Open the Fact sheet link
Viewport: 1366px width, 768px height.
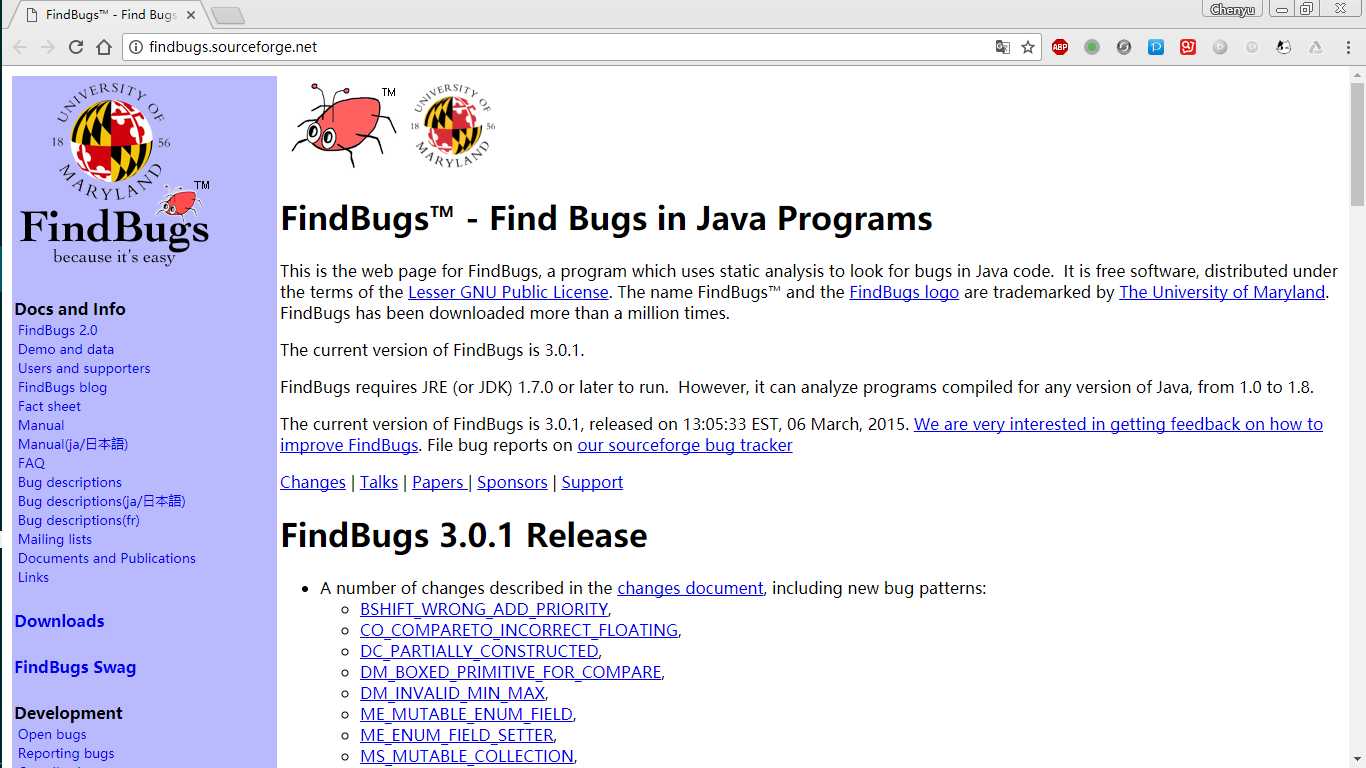(49, 406)
